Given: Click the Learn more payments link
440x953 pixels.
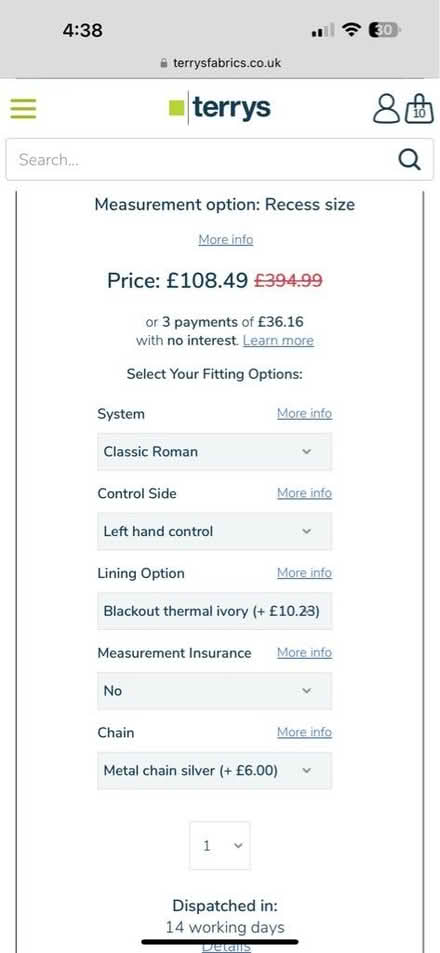Looking at the screenshot, I should (278, 340).
